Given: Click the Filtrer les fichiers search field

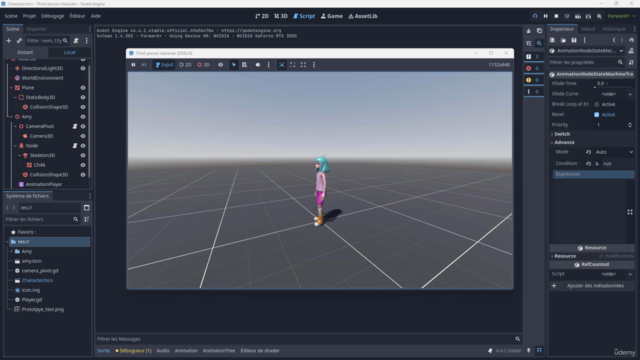Looking at the screenshot, I should coord(42,219).
